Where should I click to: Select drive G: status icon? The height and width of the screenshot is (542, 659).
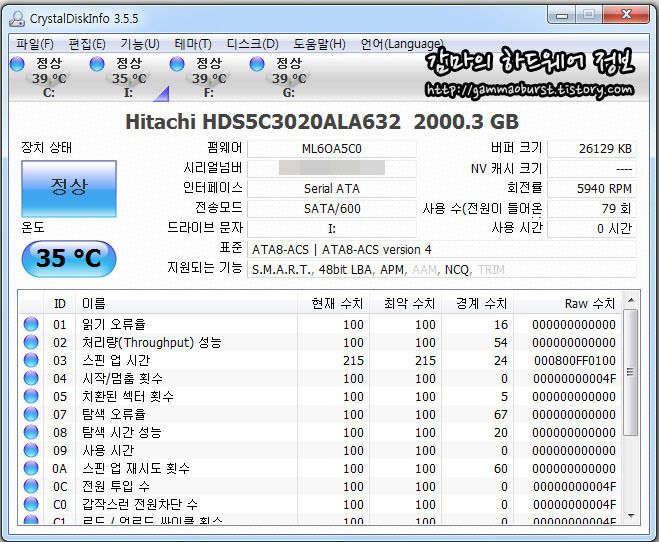click(x=257, y=64)
